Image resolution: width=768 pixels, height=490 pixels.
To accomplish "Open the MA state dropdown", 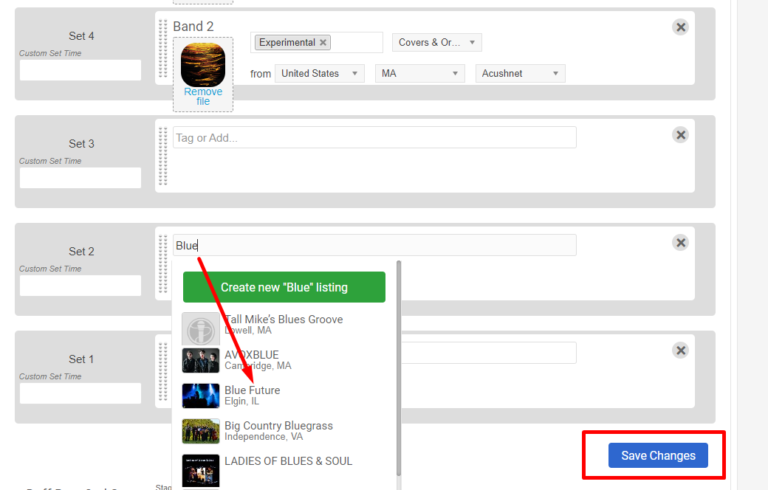I will [420, 74].
